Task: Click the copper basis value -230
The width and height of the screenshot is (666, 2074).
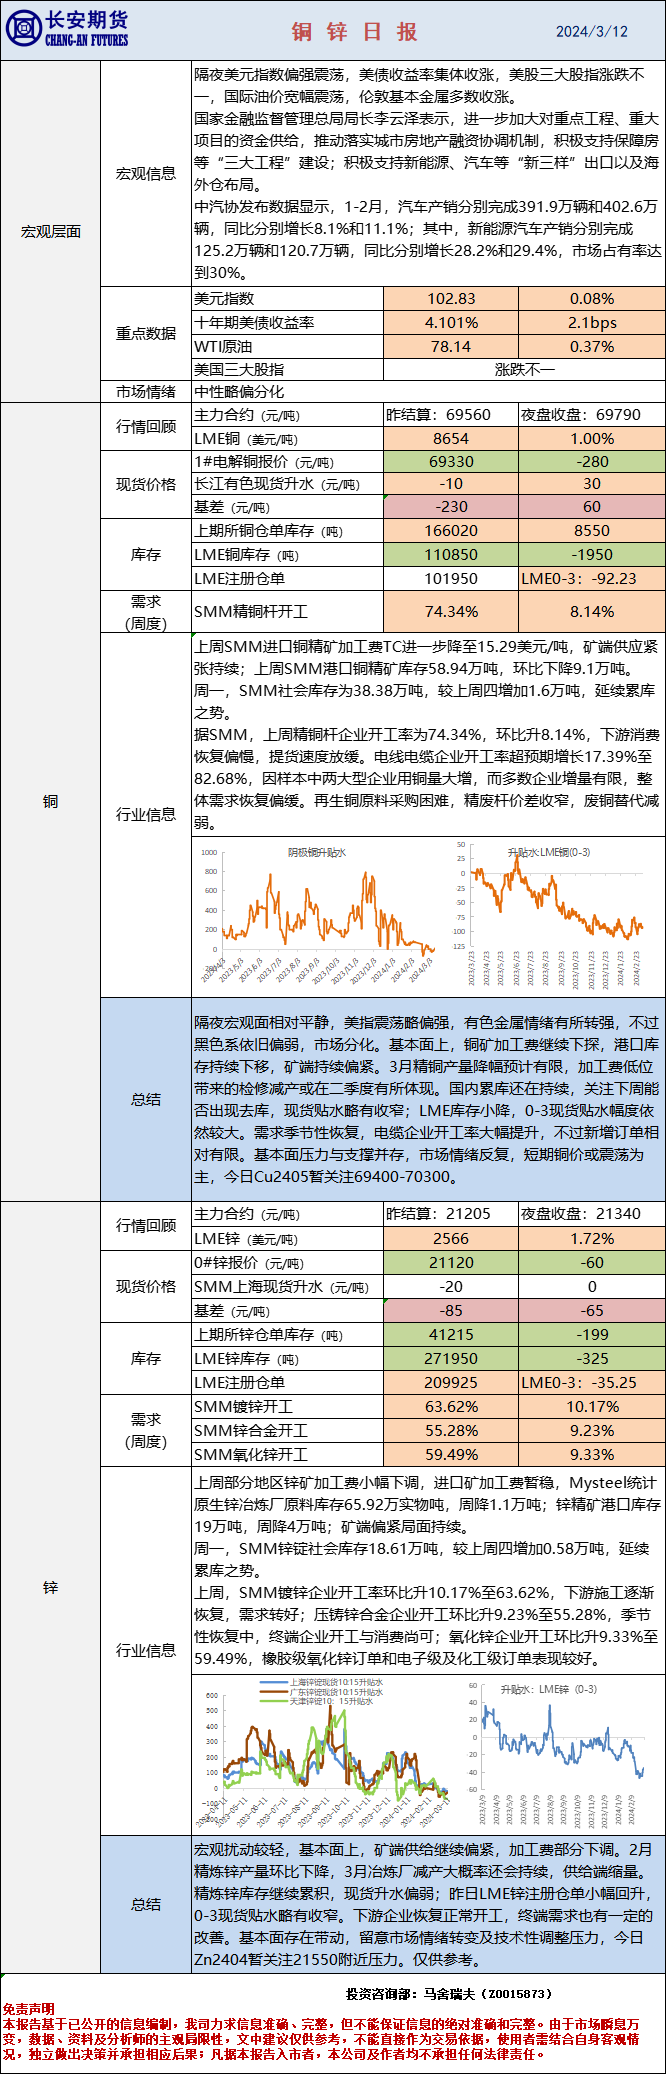Action: click(x=451, y=507)
